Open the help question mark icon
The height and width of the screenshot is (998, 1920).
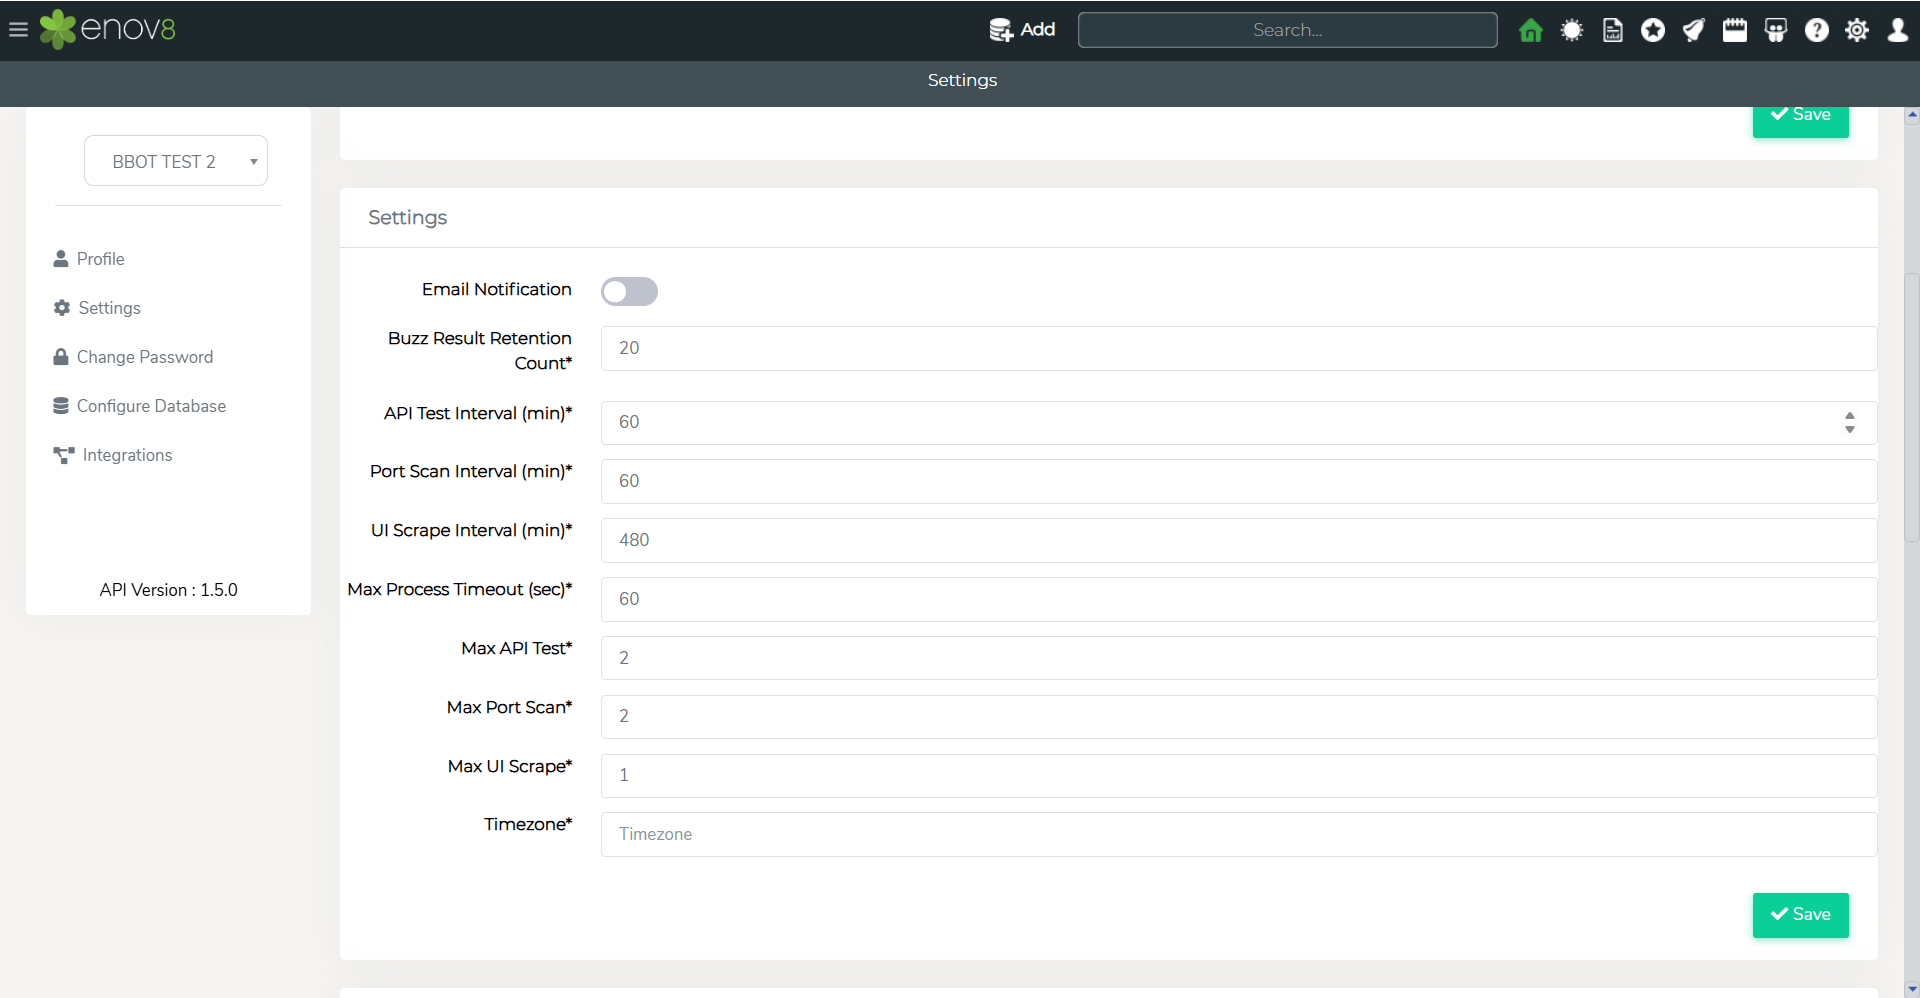coord(1816,30)
